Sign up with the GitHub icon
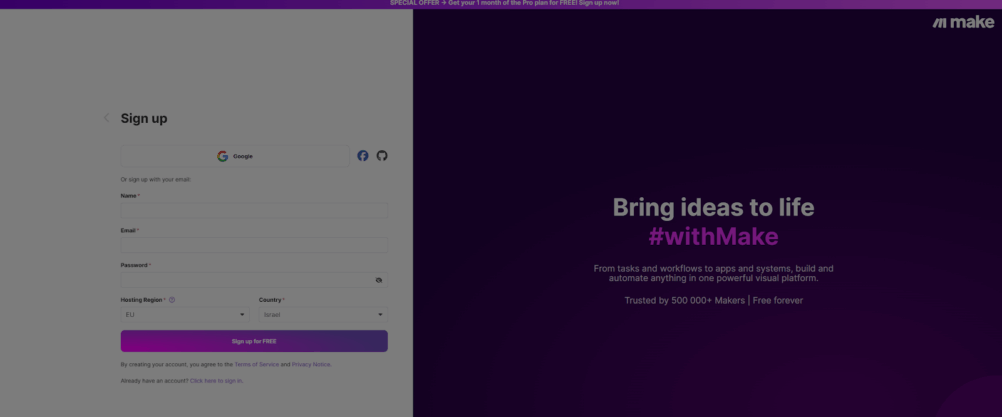Viewport: 1002px width, 417px height. (x=382, y=156)
